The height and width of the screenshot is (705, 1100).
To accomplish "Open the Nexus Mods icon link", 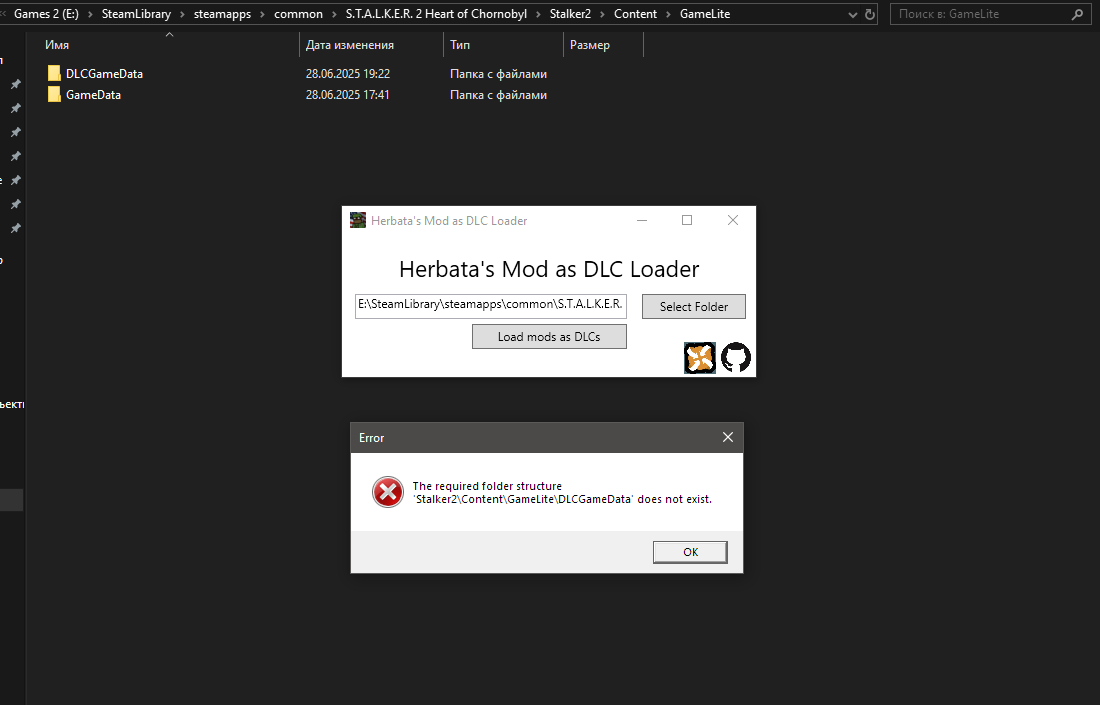I will 699,358.
